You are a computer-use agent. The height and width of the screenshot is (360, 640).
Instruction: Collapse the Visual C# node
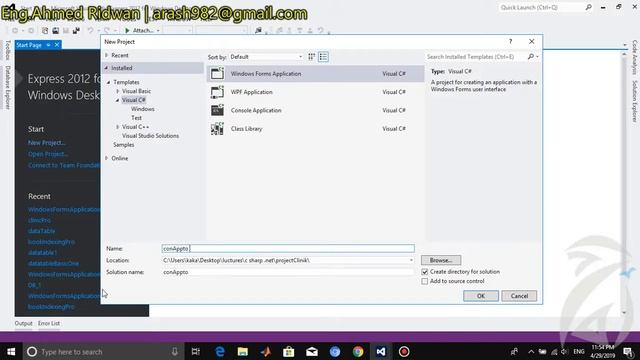[118, 100]
